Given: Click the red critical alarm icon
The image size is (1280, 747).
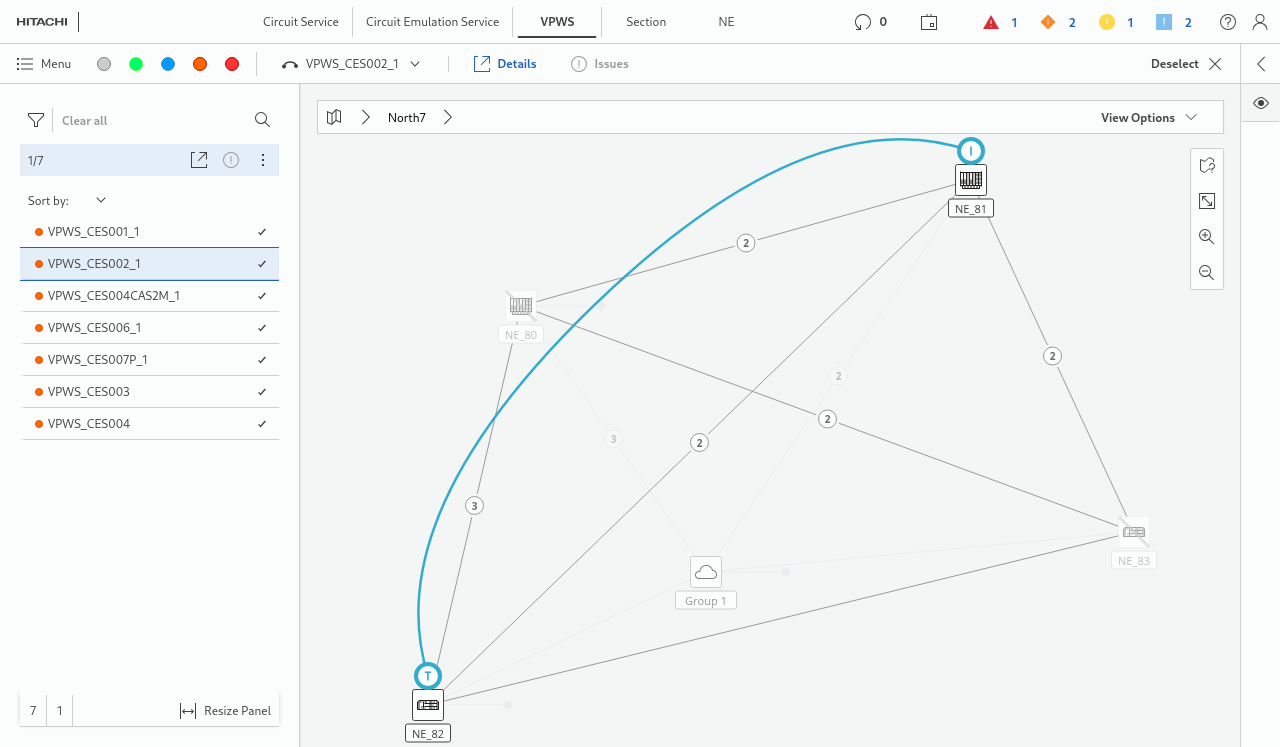Looking at the screenshot, I should (x=991, y=22).
